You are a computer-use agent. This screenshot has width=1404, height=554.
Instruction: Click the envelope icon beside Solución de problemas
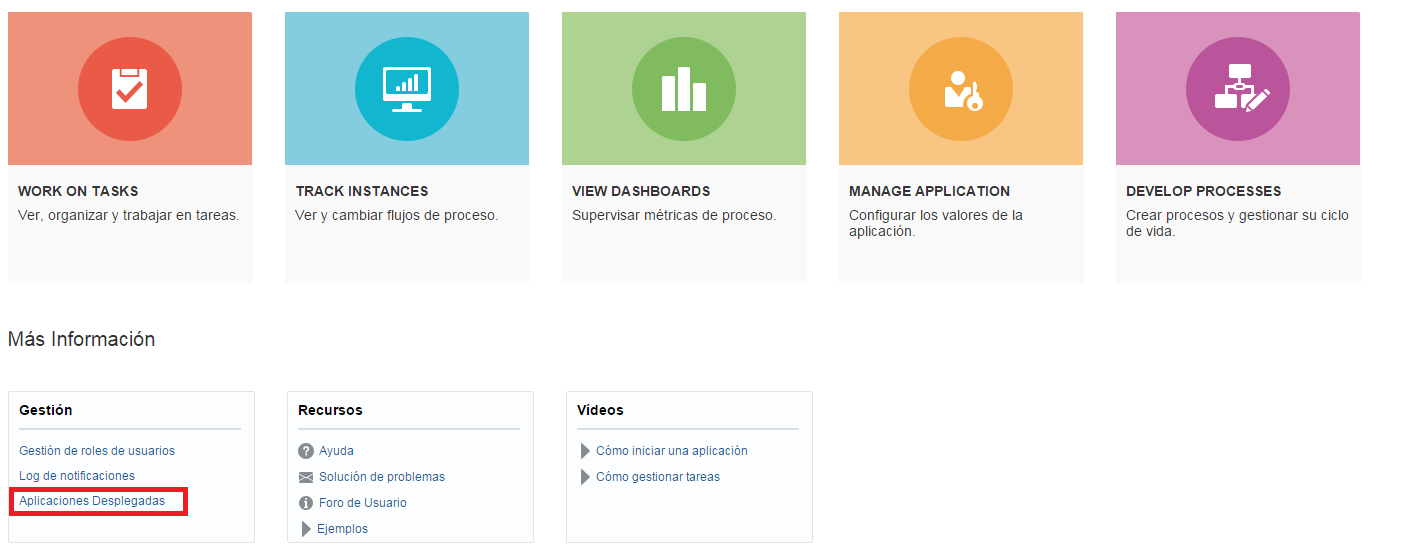click(306, 477)
